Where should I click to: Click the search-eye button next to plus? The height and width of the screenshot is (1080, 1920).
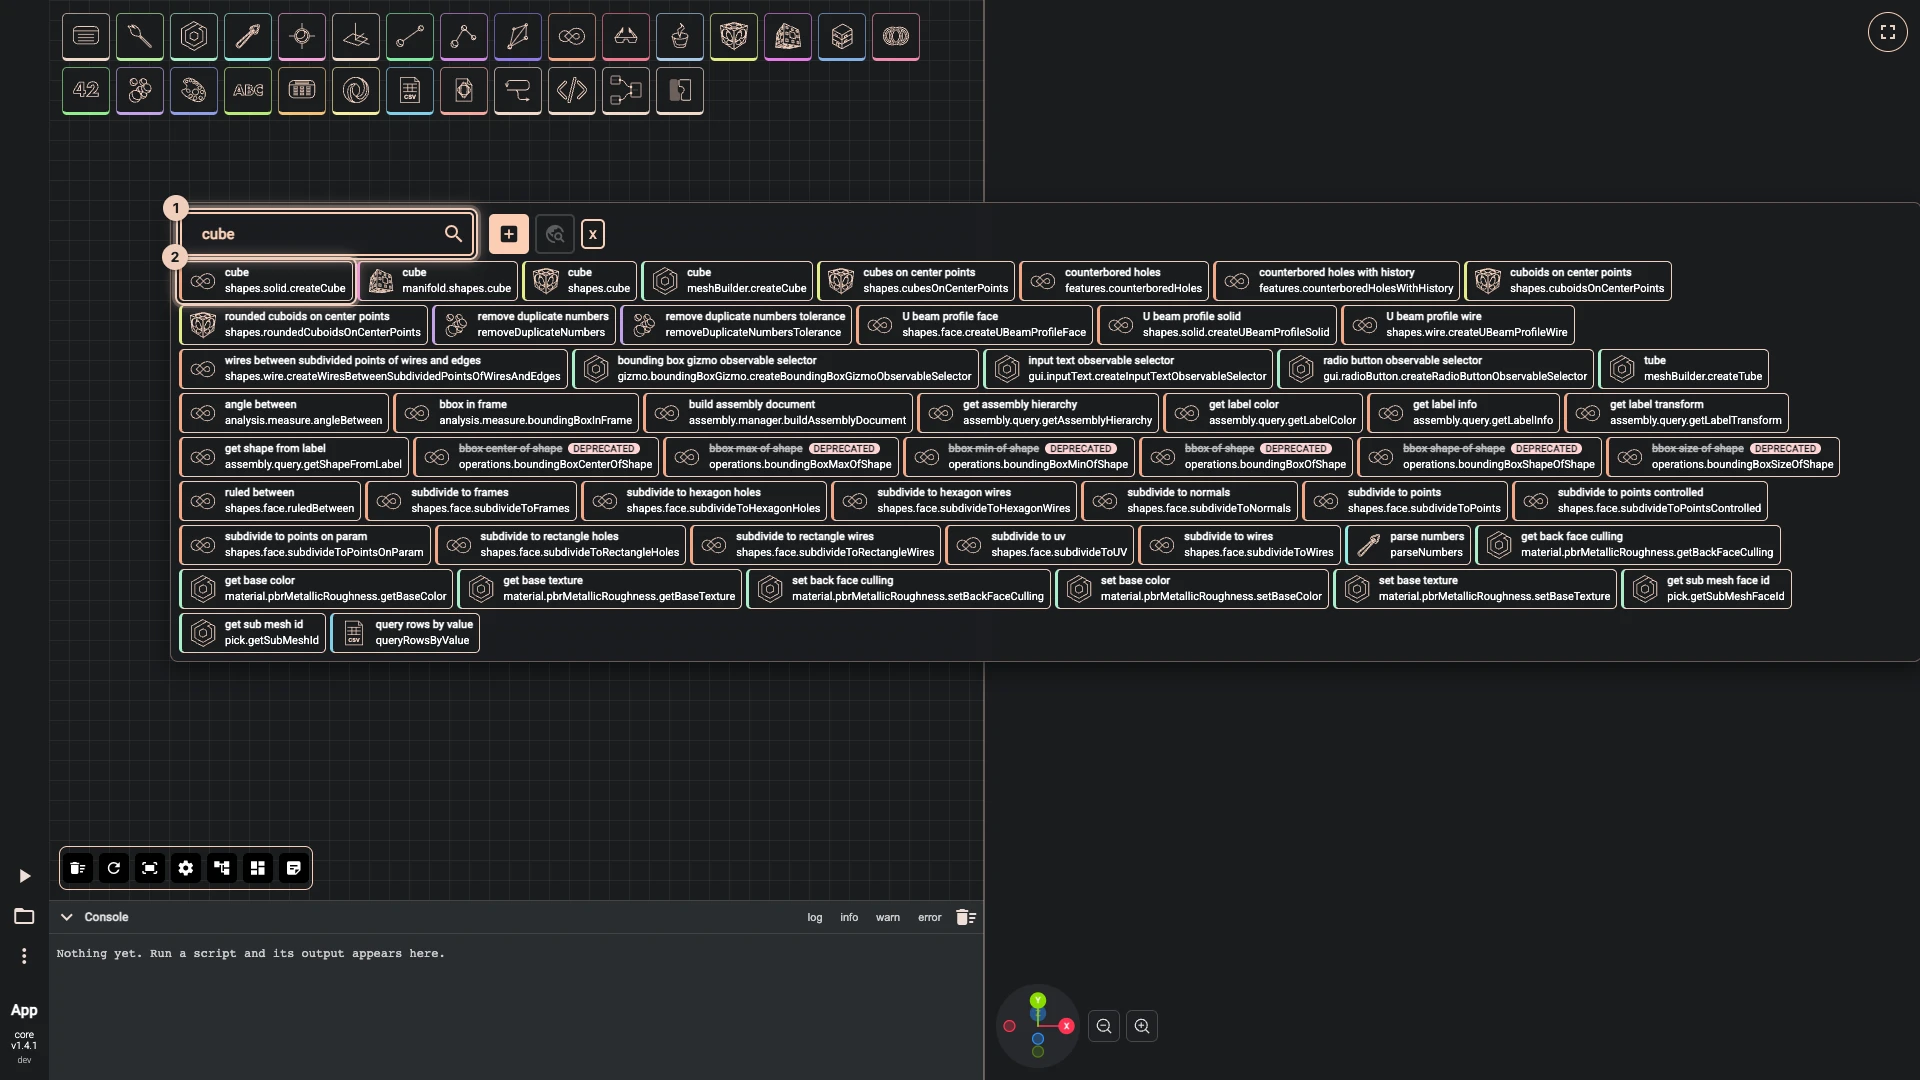(555, 234)
